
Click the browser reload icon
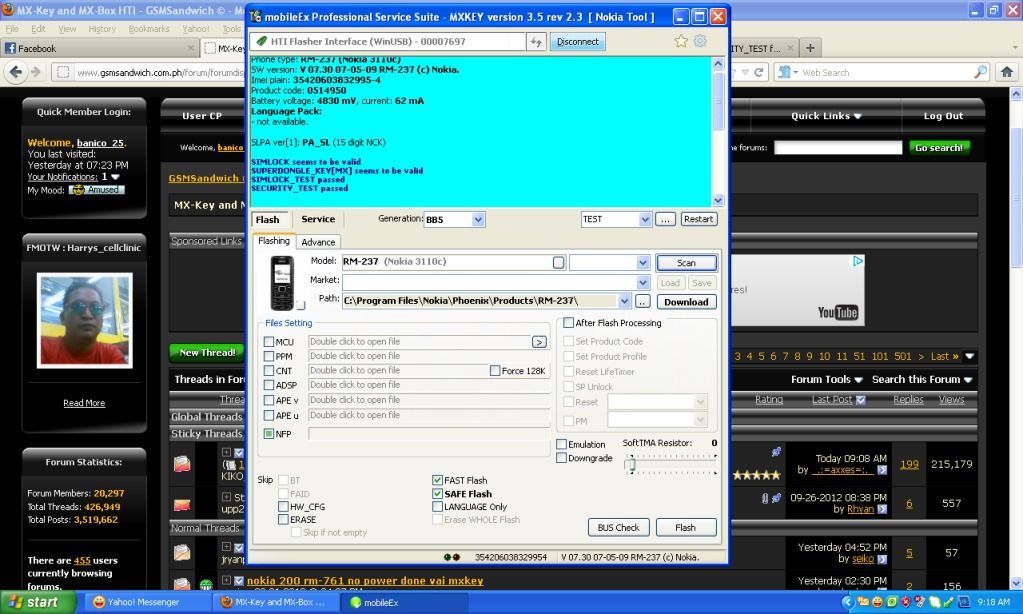[x=759, y=72]
